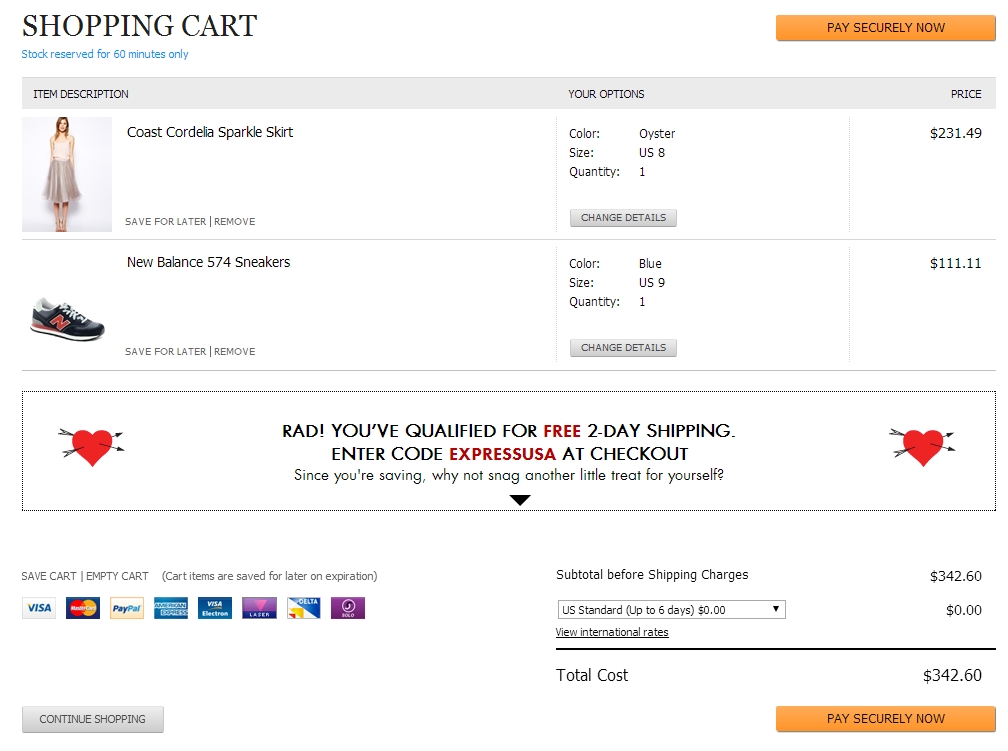Screen dimensions: 1008x751
Task: Click the PayPal payment icon
Action: pyautogui.click(x=127, y=608)
